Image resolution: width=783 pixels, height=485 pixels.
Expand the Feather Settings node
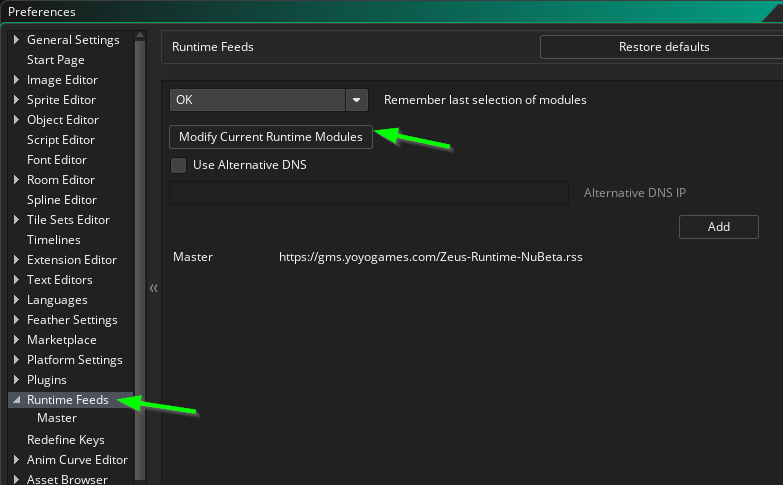click(16, 320)
